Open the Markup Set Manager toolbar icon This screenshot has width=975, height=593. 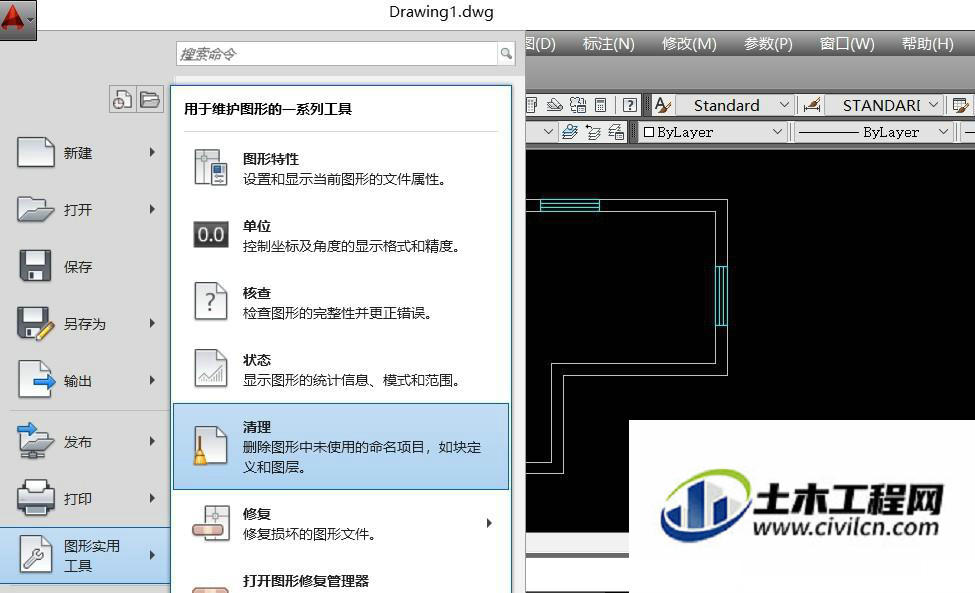coord(578,105)
